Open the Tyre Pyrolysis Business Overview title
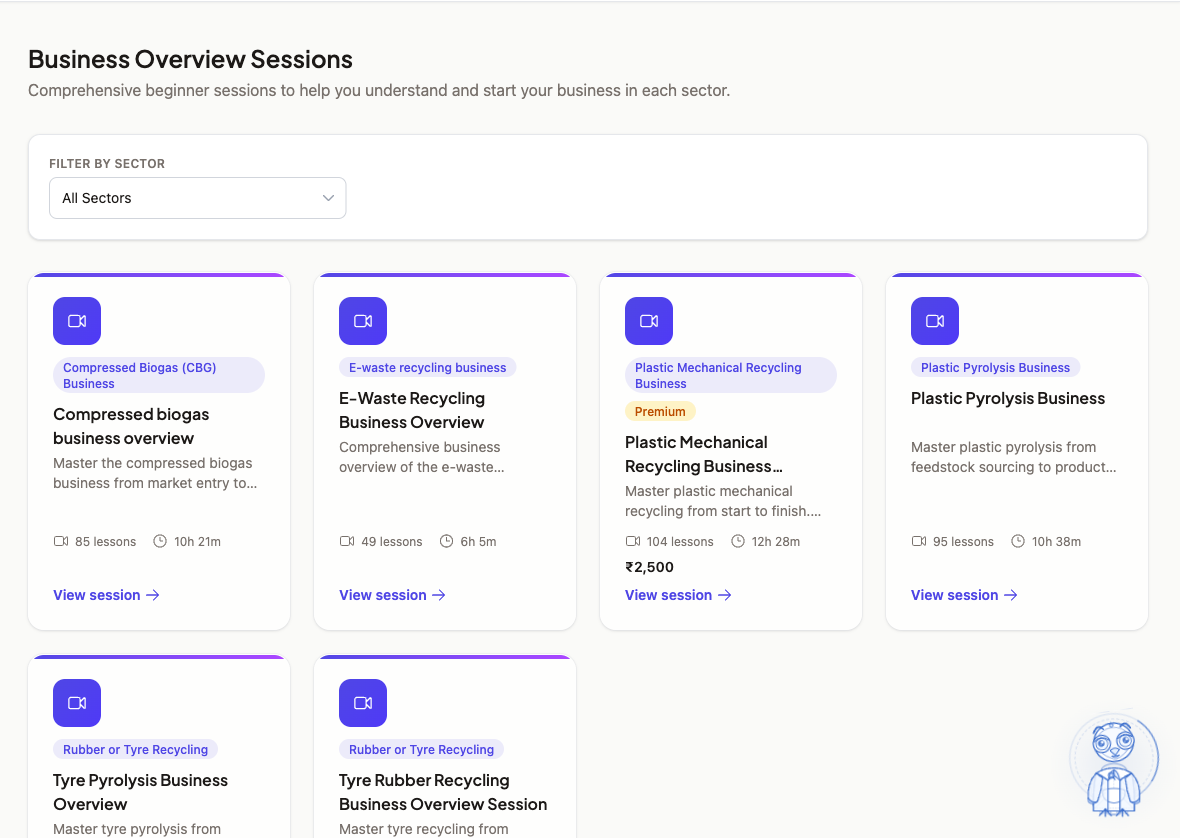Screen dimensions: 1180x838 (140, 793)
